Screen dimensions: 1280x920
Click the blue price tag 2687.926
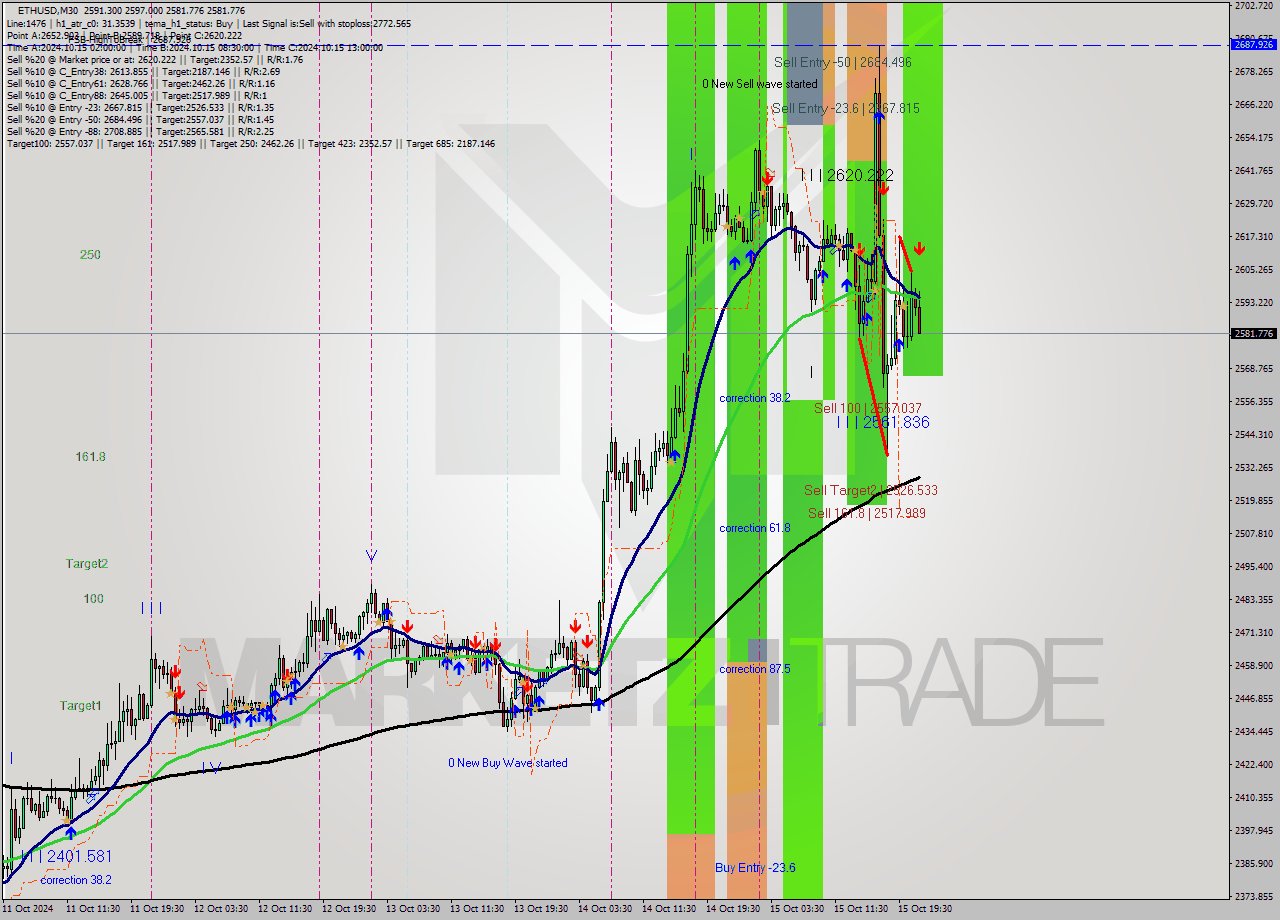click(1253, 45)
